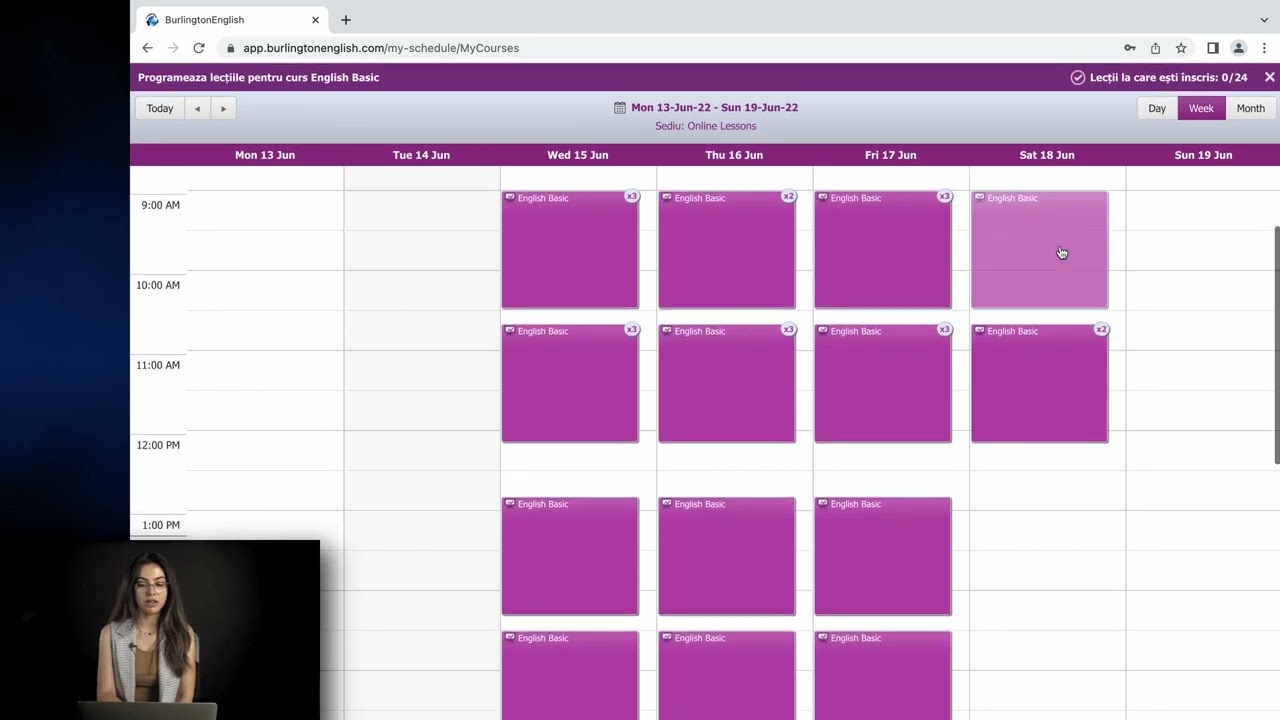Open Wednesday's first English Basic lesson at 9 AM
This screenshot has width=1280, height=720.
(570, 250)
